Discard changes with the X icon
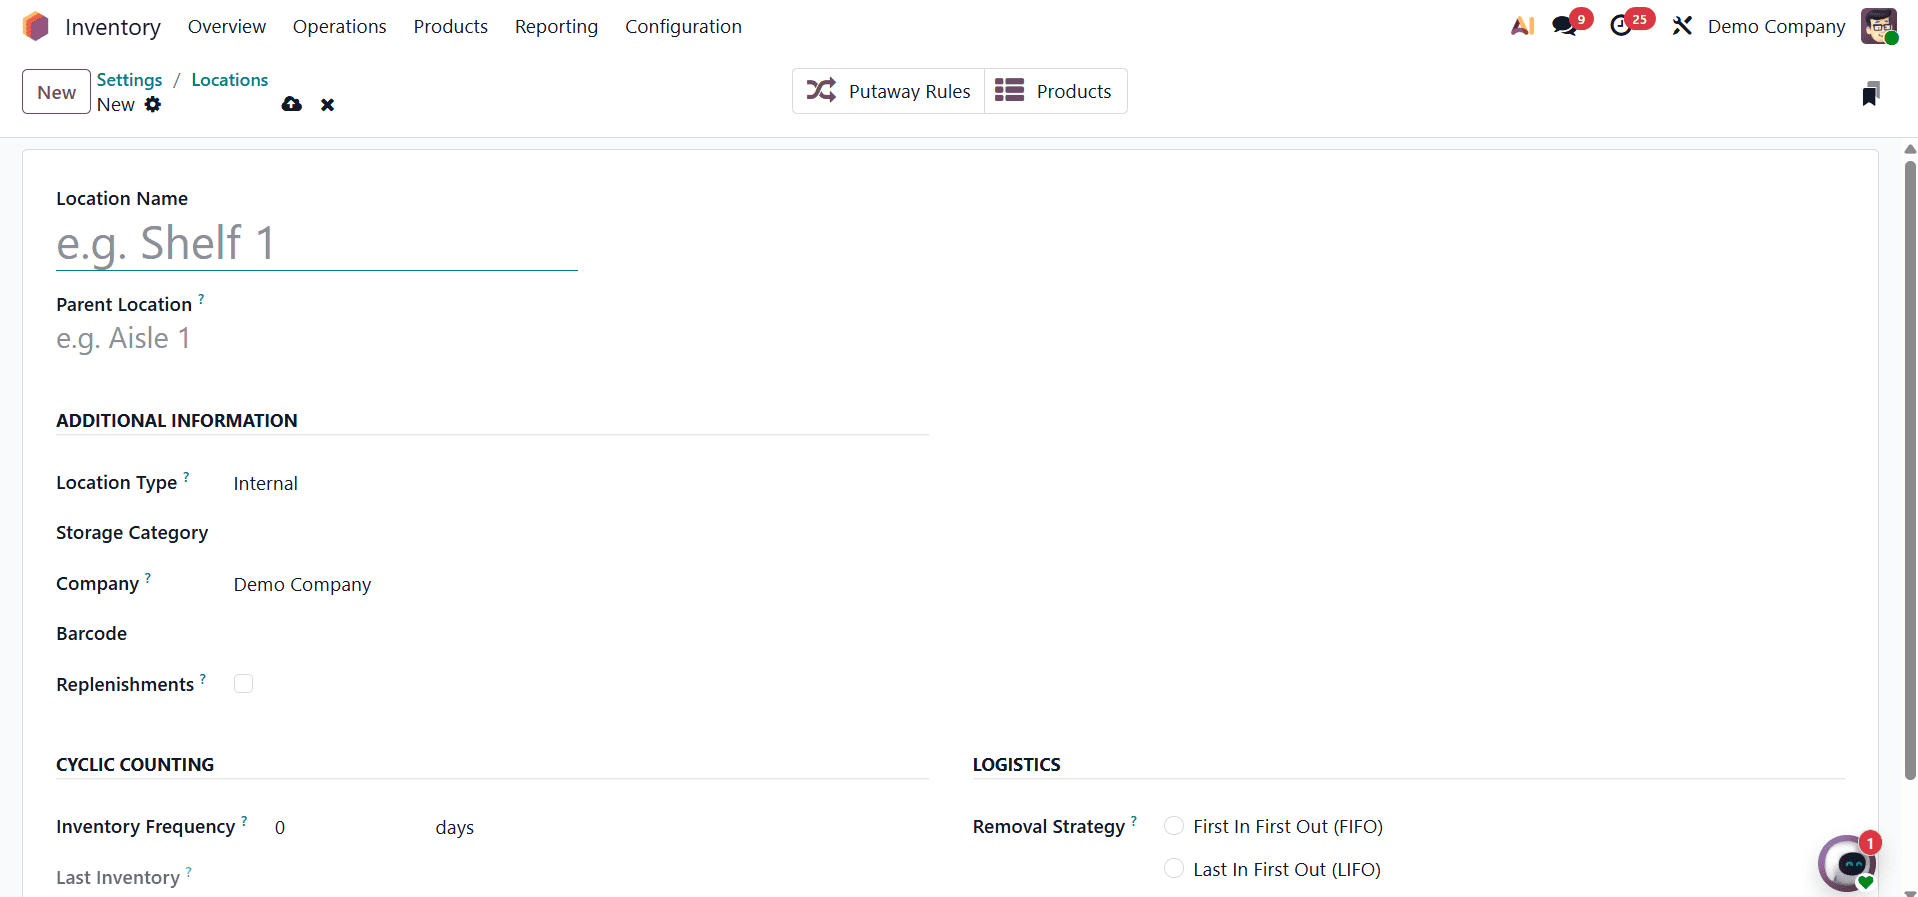This screenshot has width=1918, height=897. tap(327, 105)
